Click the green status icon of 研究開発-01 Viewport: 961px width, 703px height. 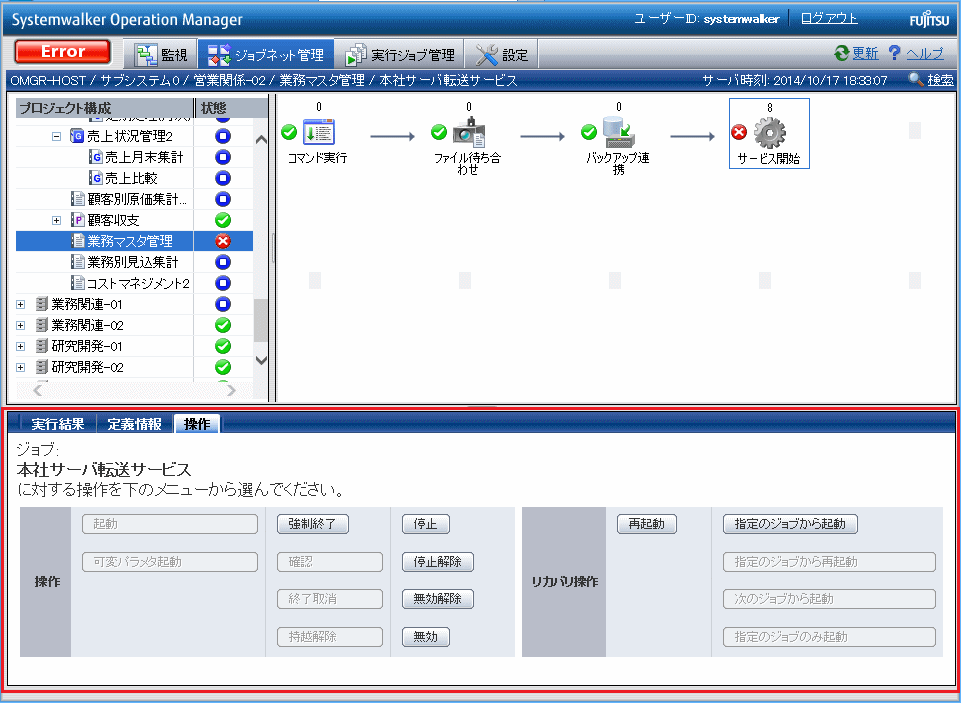(x=223, y=346)
